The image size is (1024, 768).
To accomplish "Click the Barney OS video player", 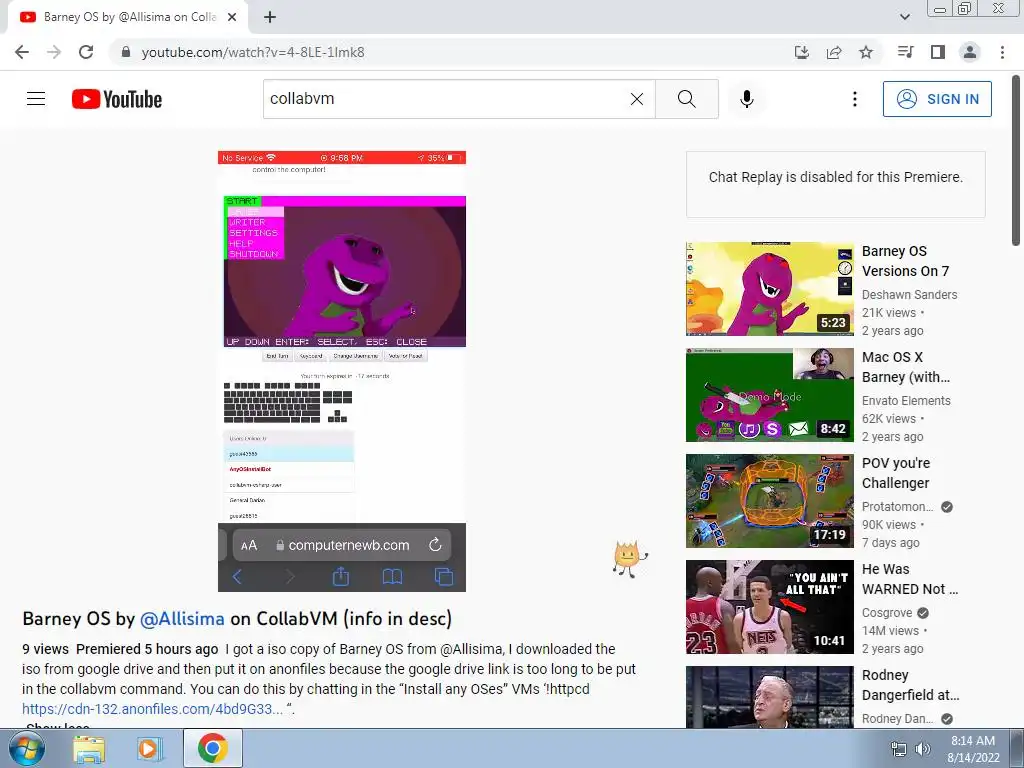I will pyautogui.click(x=342, y=371).
